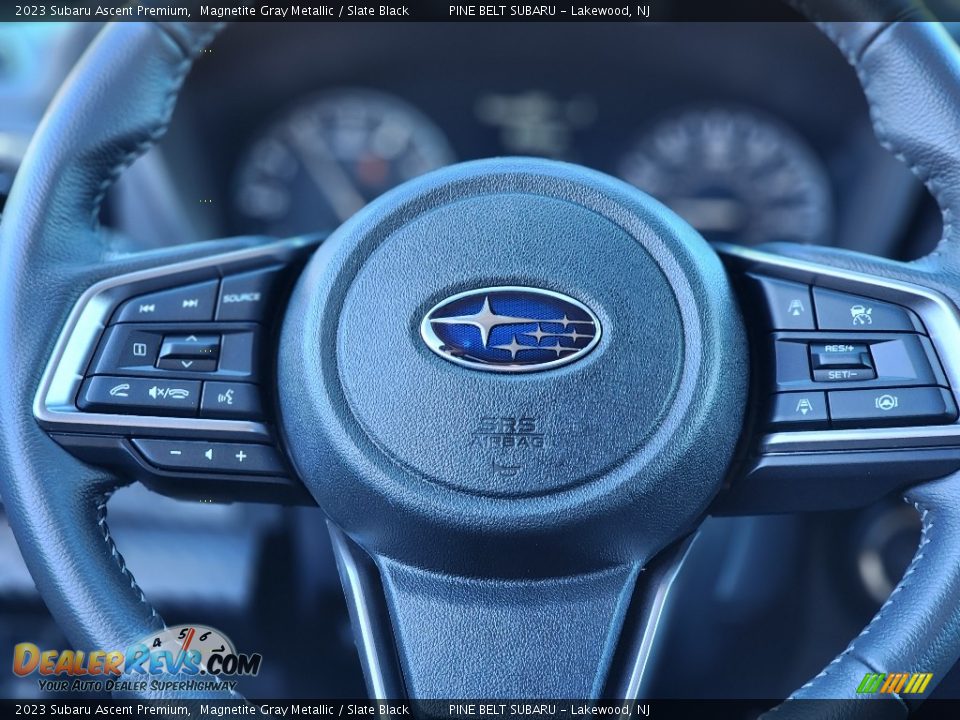Select the SRS AIRBAG embossed label
Image resolution: width=960 pixels, height=720 pixels.
[510, 432]
